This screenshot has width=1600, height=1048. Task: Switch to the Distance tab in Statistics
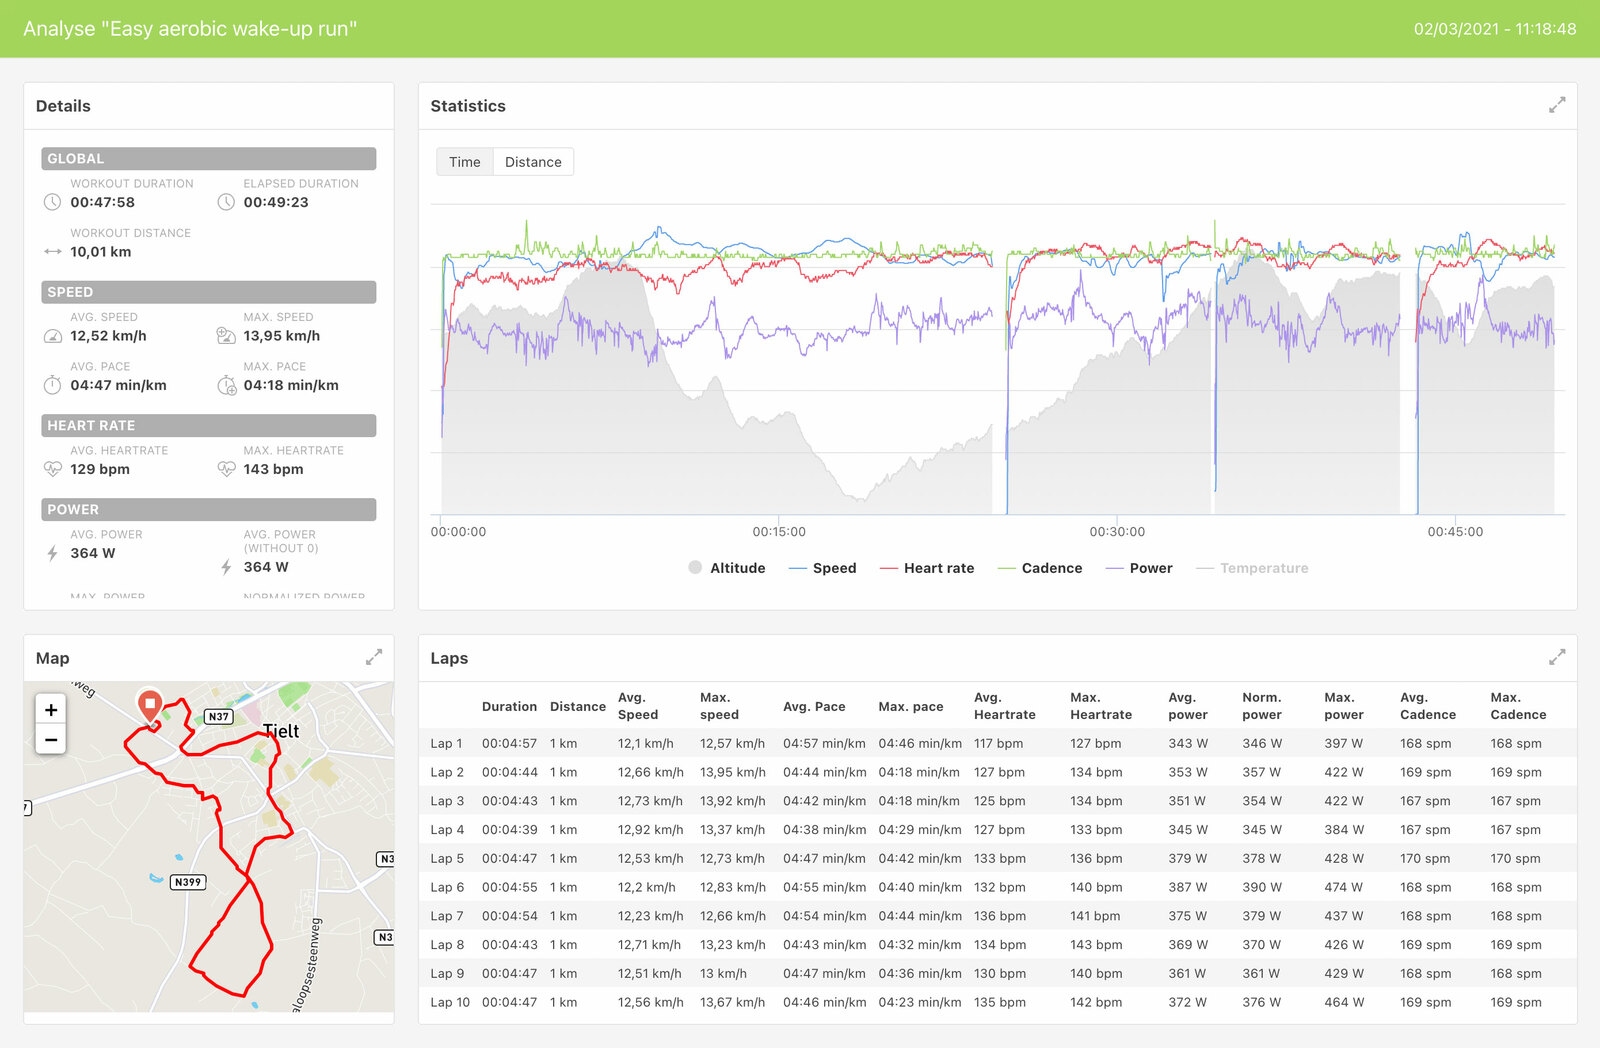tap(533, 161)
